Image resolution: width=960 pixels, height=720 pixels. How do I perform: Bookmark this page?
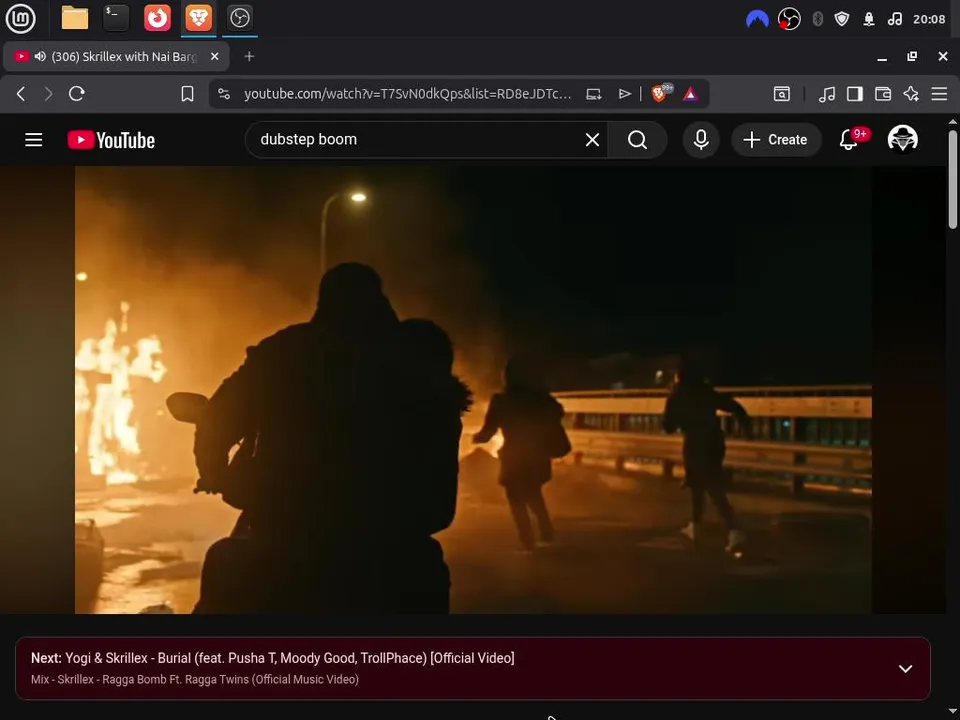click(187, 94)
